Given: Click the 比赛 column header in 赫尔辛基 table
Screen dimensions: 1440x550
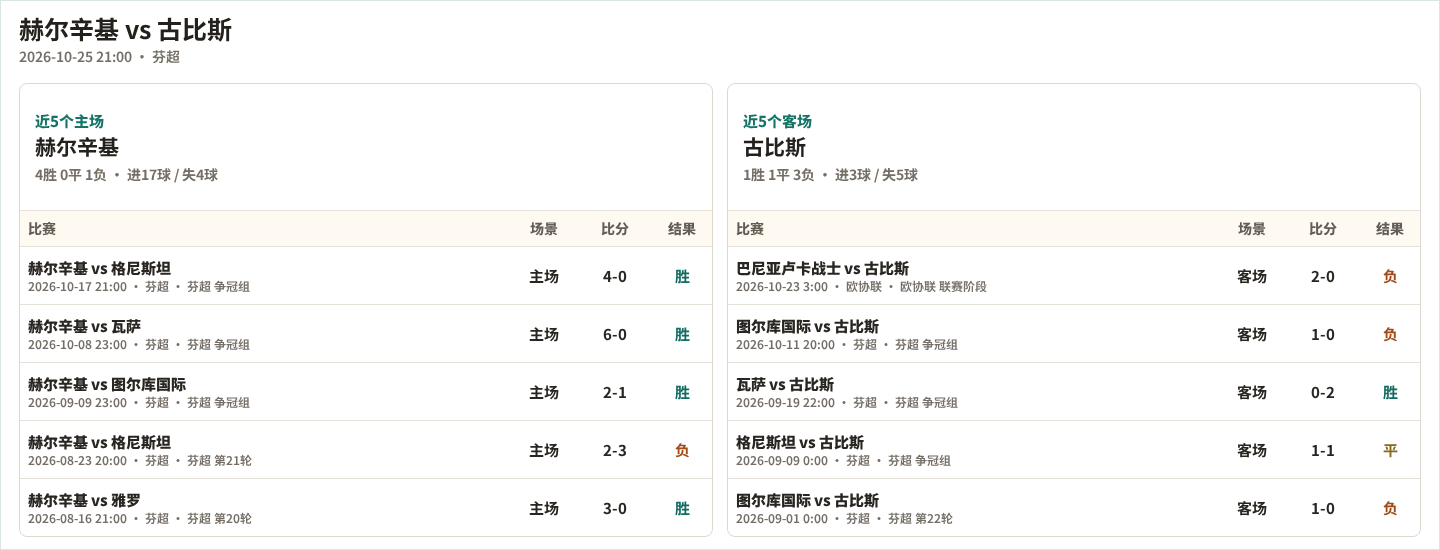Looking at the screenshot, I should click(42, 229).
